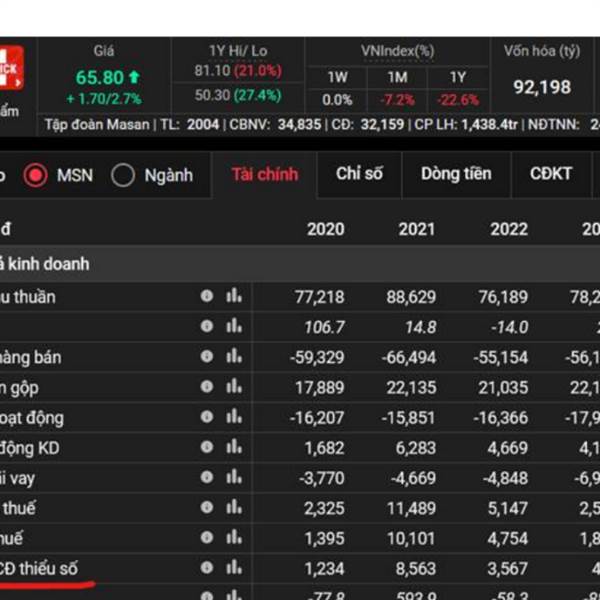Image resolution: width=600 pixels, height=600 pixels.
Task: Click info icon in the 'n gộp' row
Action: click(207, 386)
